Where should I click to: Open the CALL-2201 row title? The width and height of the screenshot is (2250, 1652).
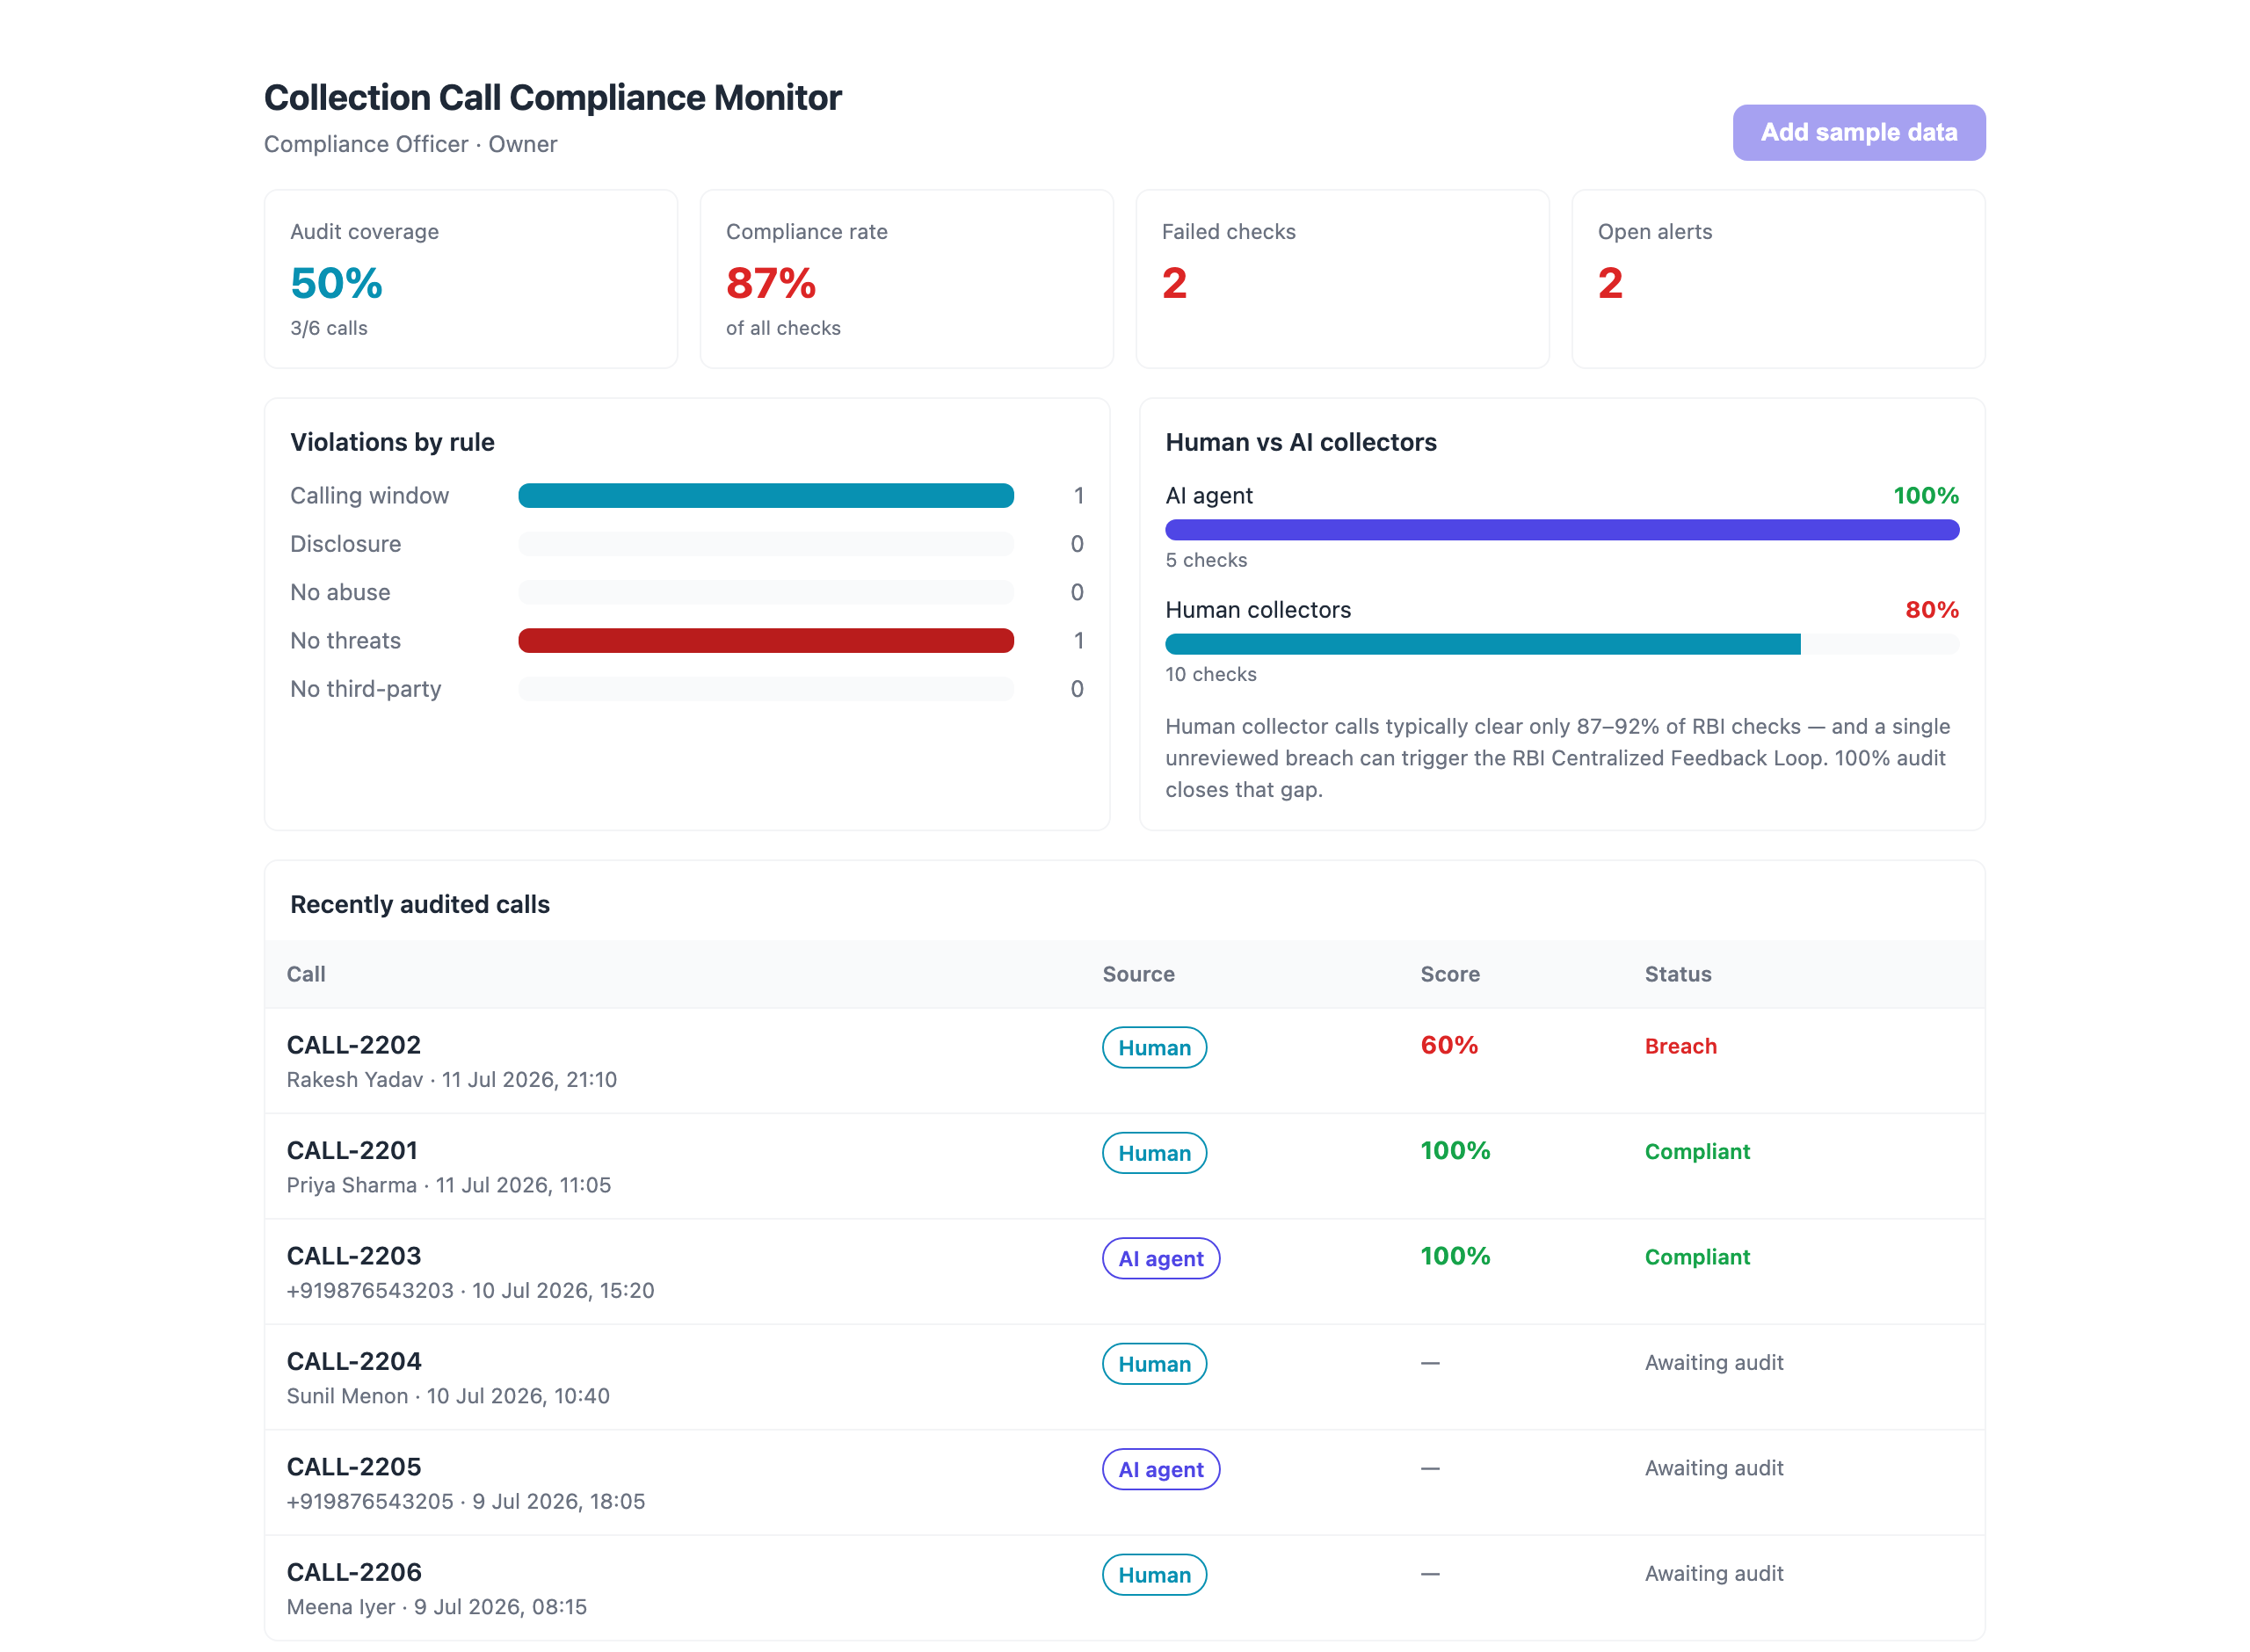click(x=352, y=1150)
